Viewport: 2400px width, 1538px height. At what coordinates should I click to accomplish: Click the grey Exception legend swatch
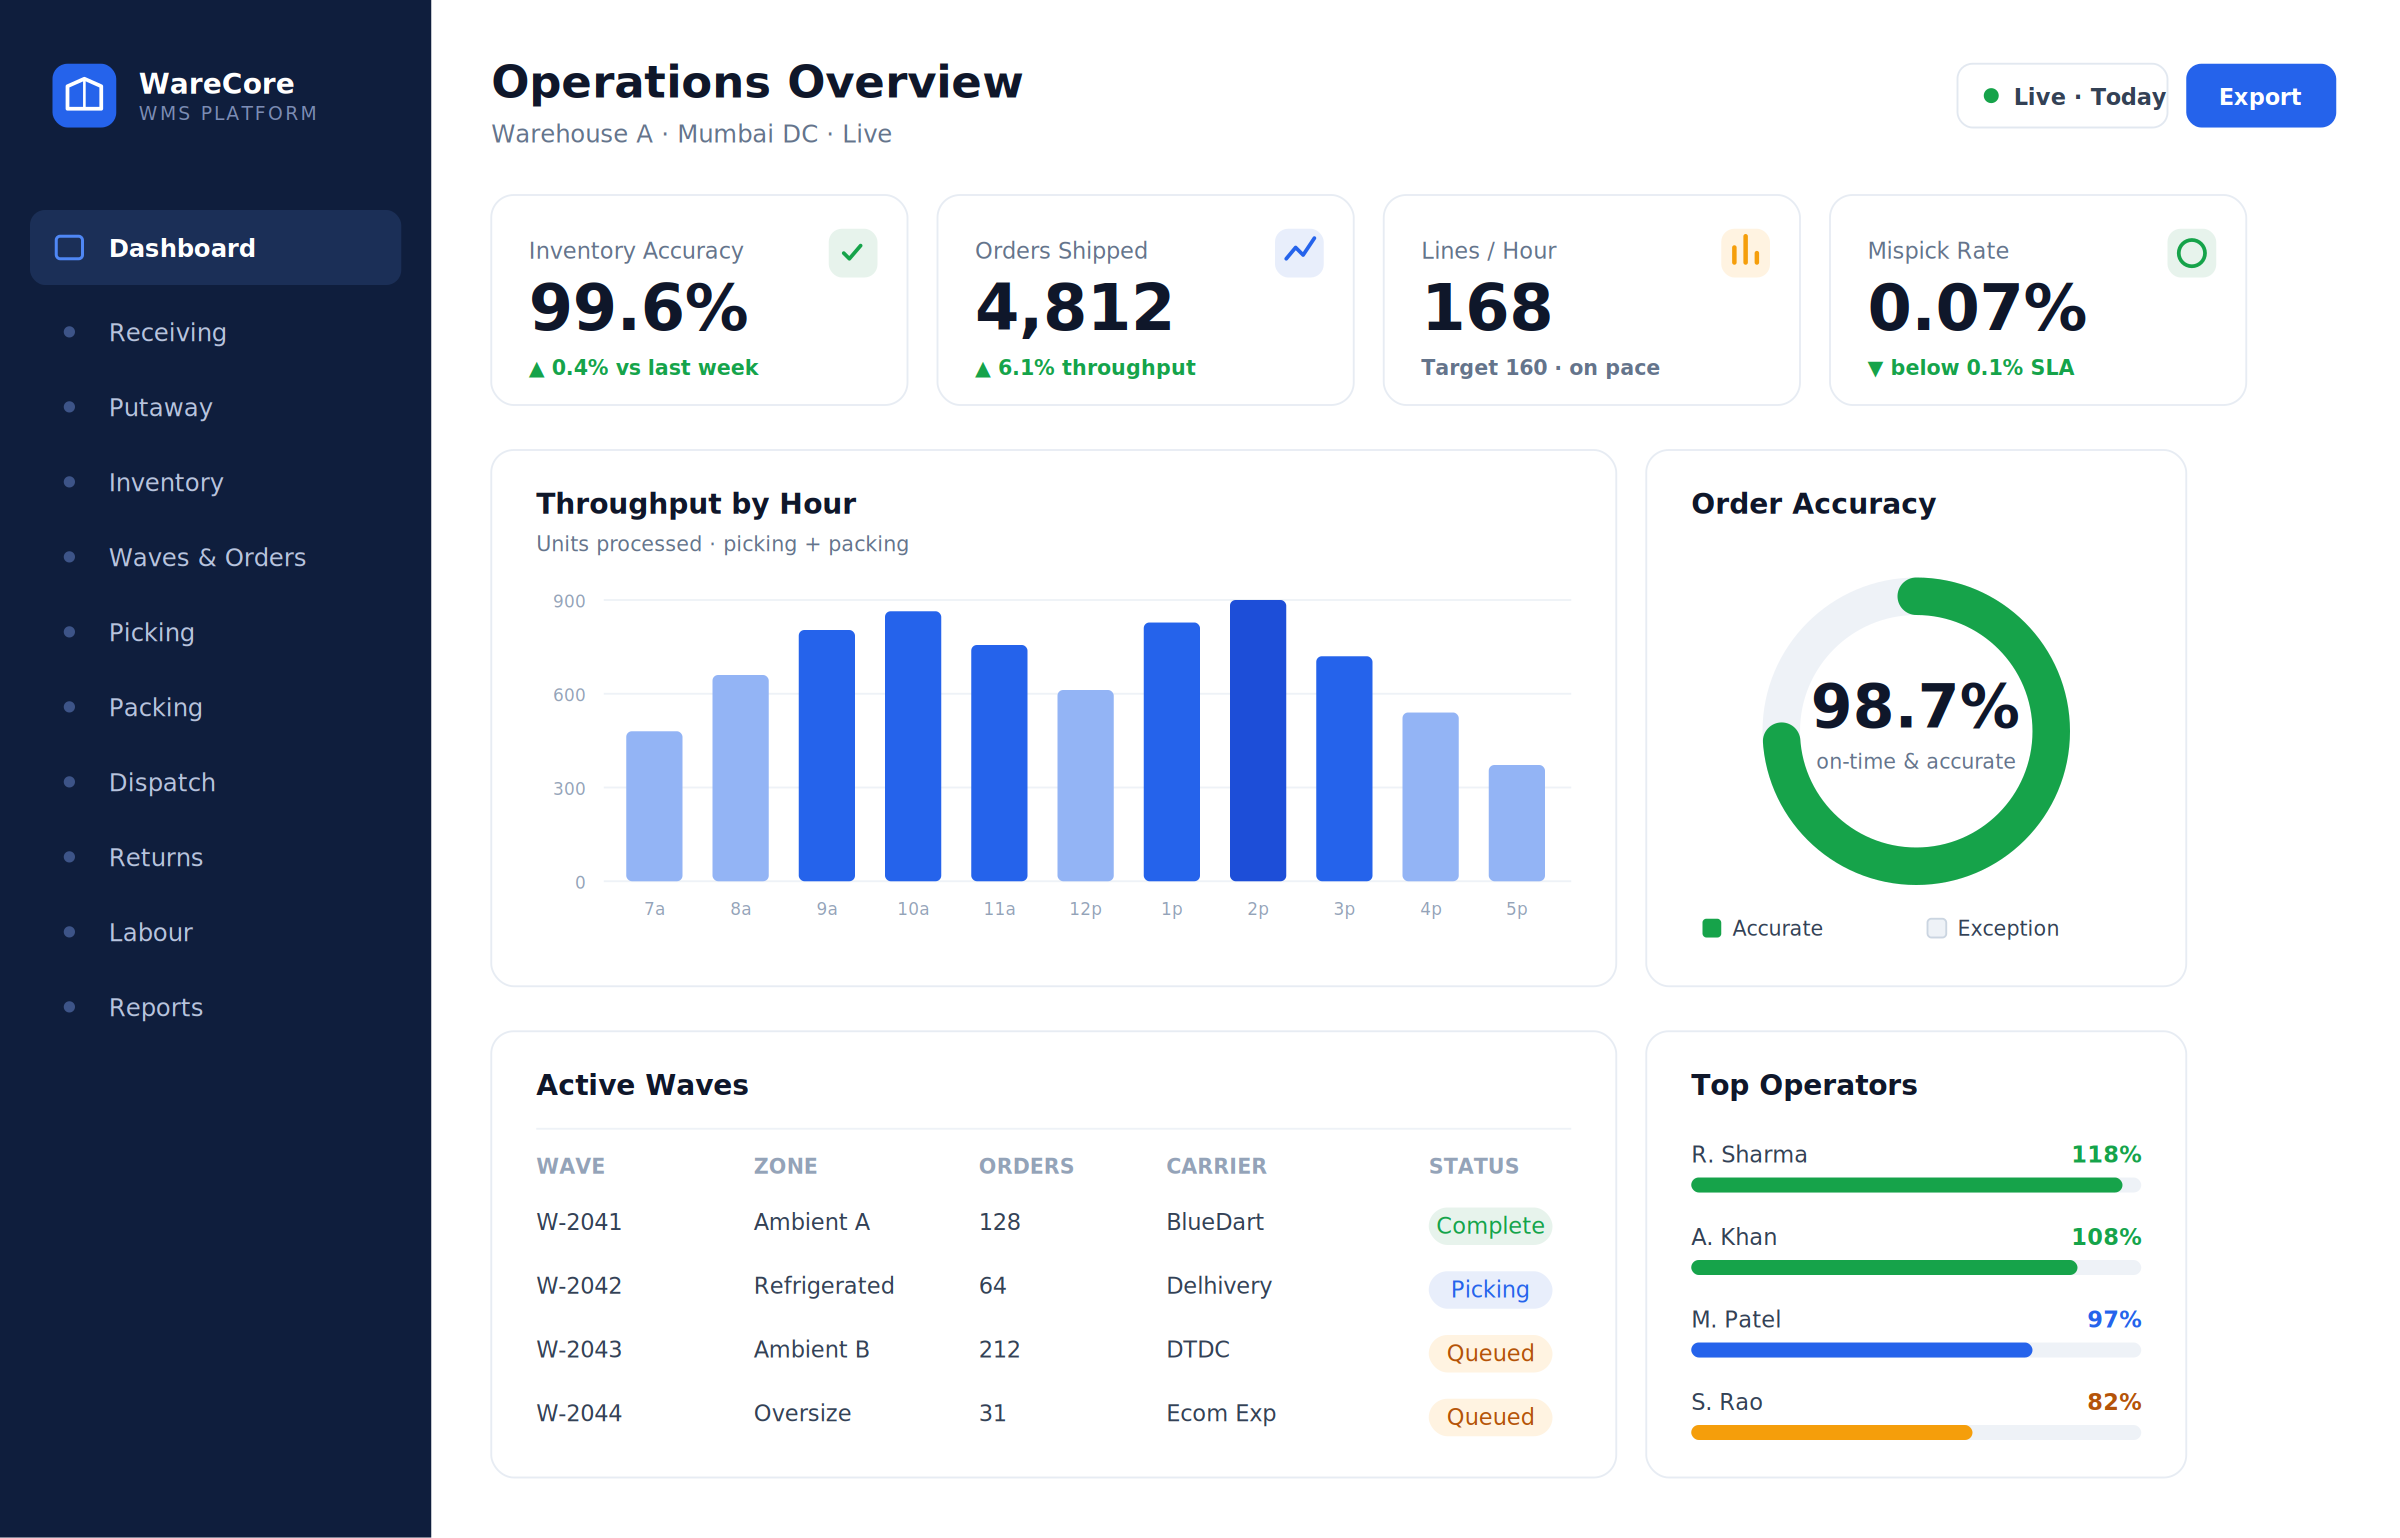pos(1937,928)
